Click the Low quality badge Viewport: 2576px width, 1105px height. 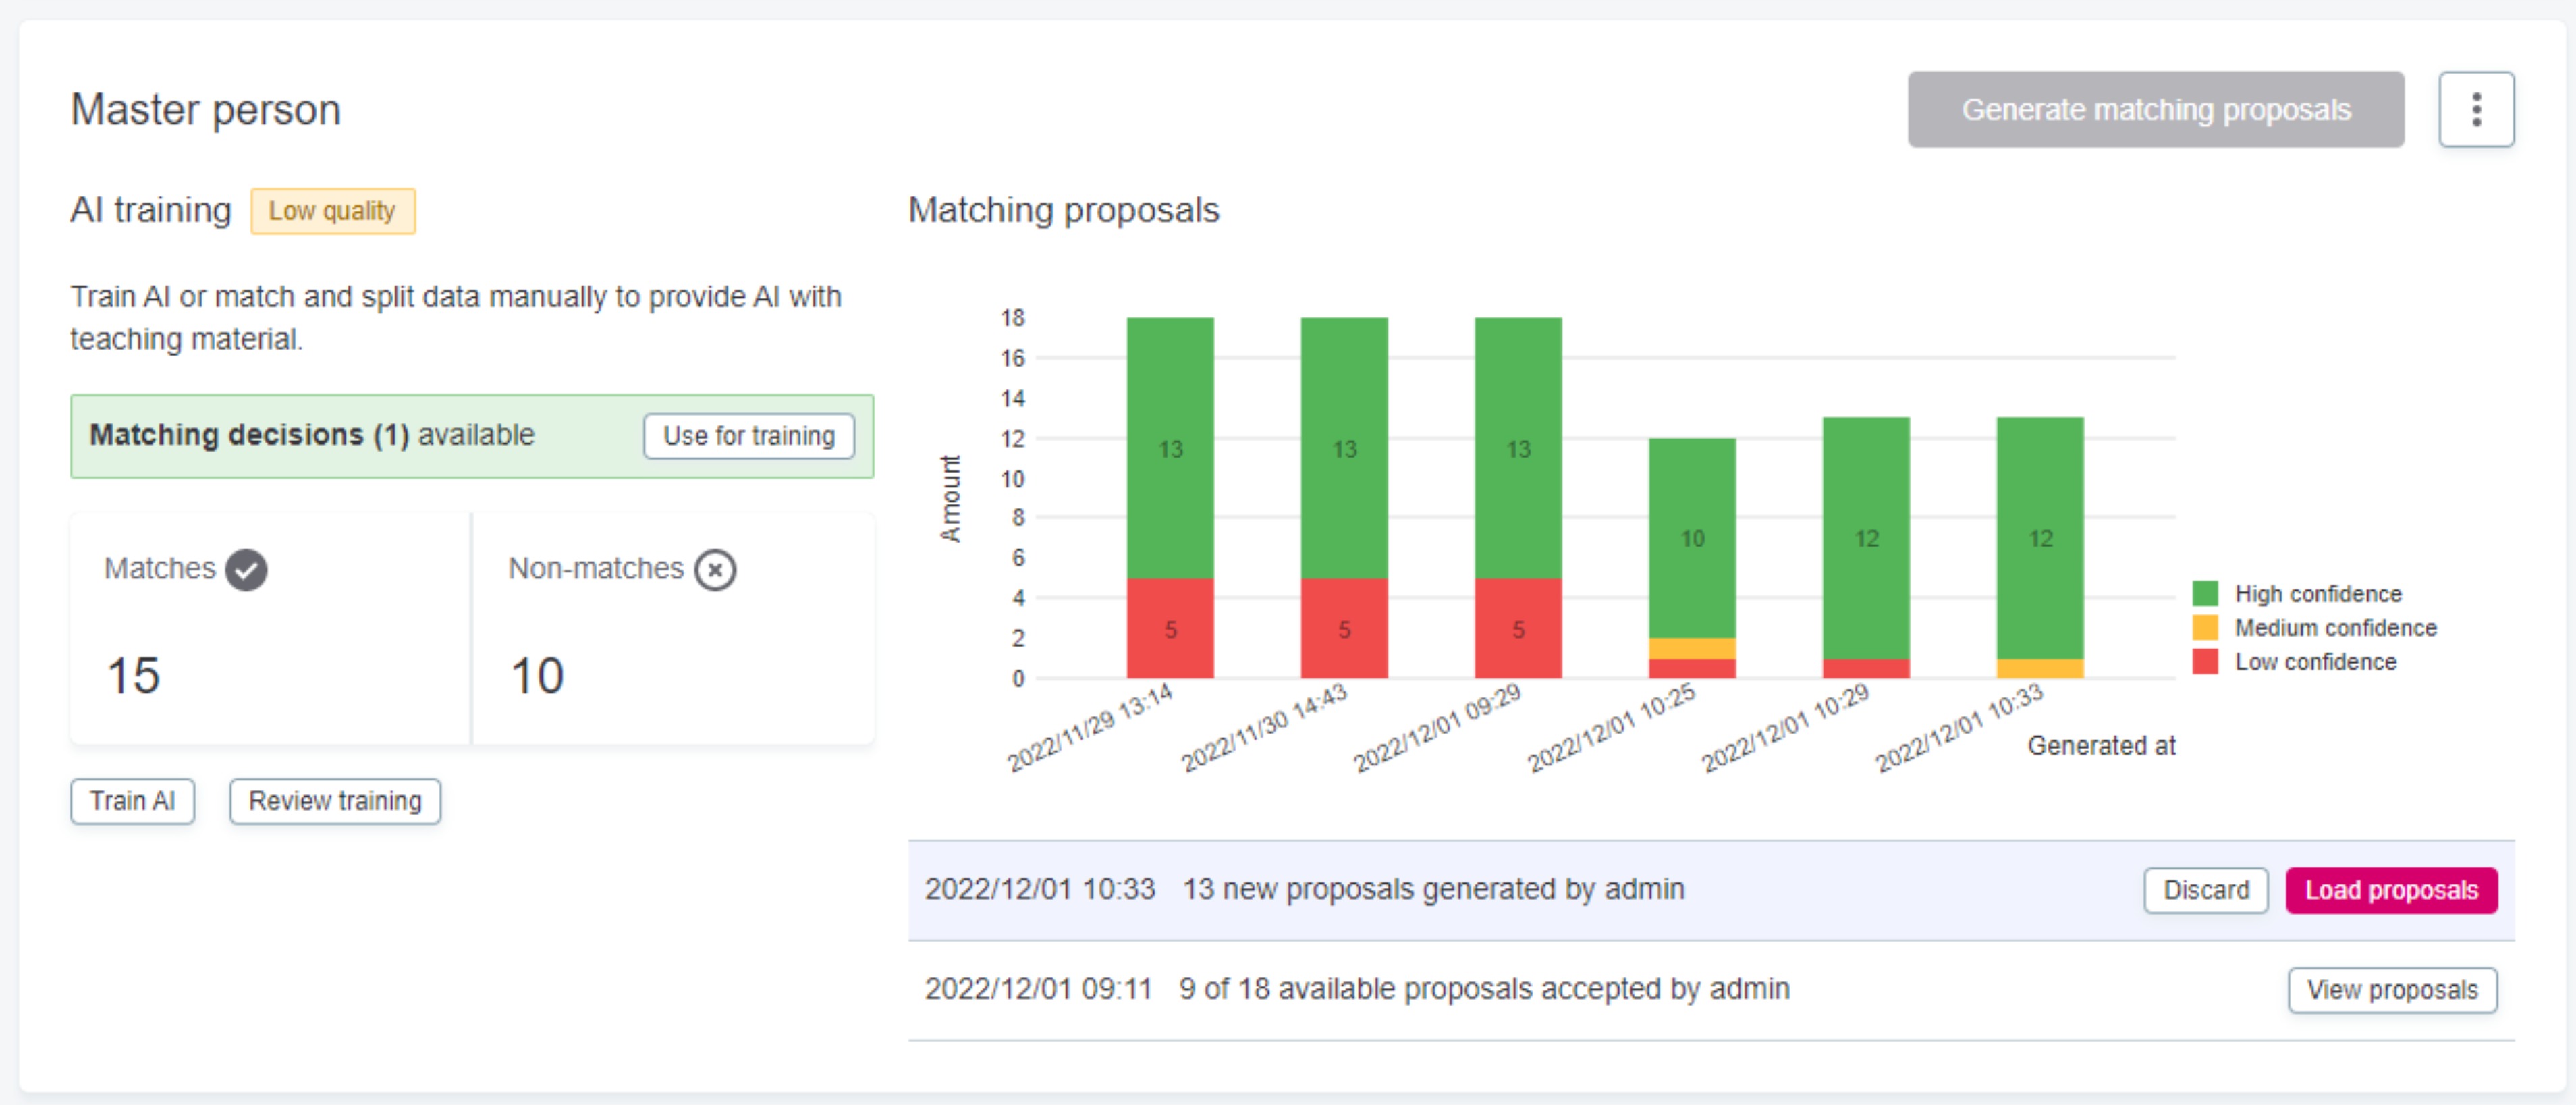pyautogui.click(x=332, y=210)
